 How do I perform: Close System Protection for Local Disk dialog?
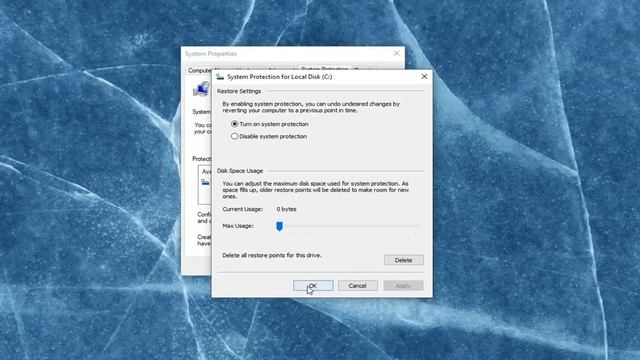424,76
